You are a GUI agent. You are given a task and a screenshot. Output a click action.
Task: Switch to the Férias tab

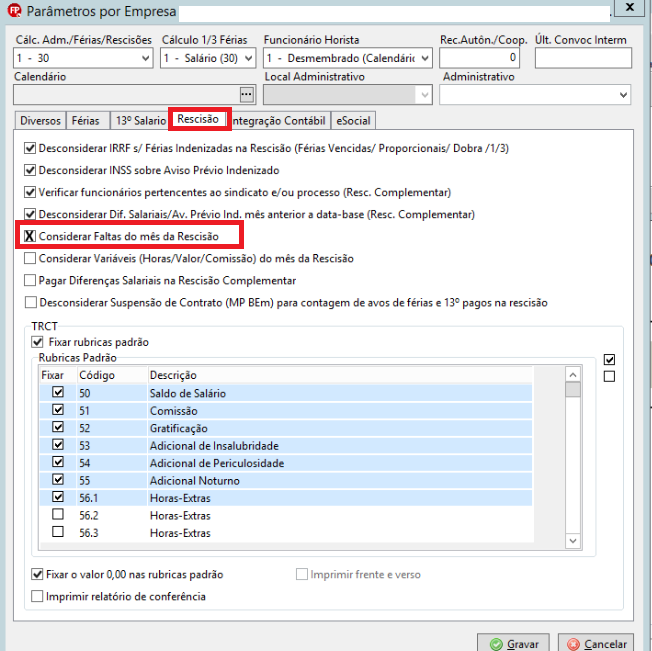86,121
